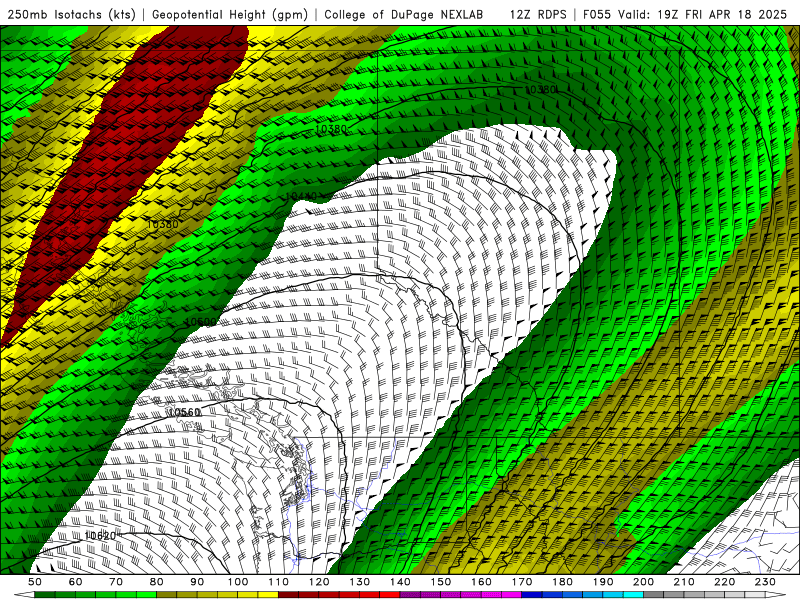Click the '80' value on the color scale
Screen dimensions: 800x600
coord(157,582)
